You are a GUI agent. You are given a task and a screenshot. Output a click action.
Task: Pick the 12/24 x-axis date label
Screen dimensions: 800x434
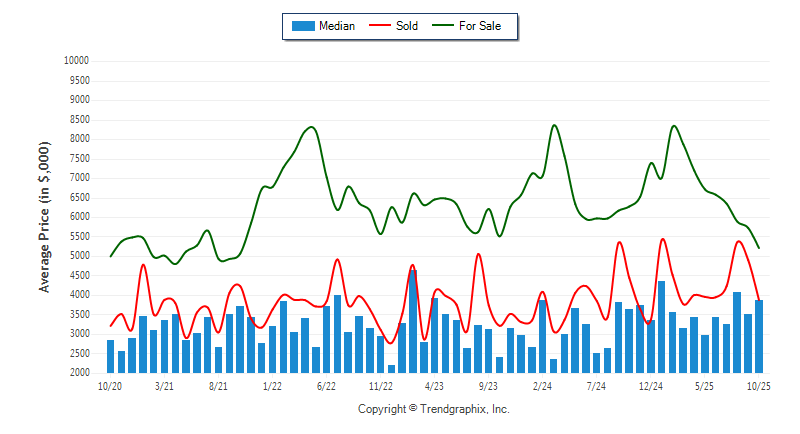651,385
